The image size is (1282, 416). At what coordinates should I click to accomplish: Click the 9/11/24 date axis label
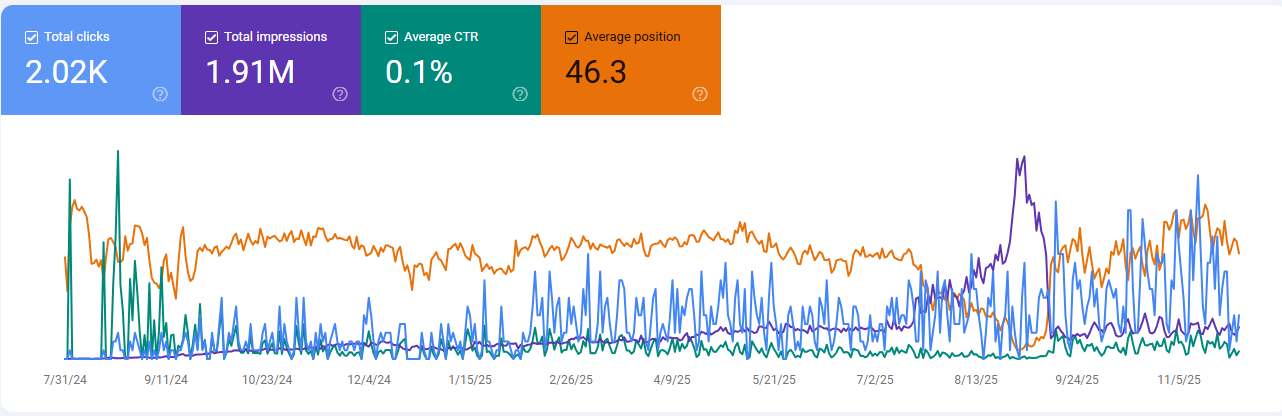tap(167, 380)
